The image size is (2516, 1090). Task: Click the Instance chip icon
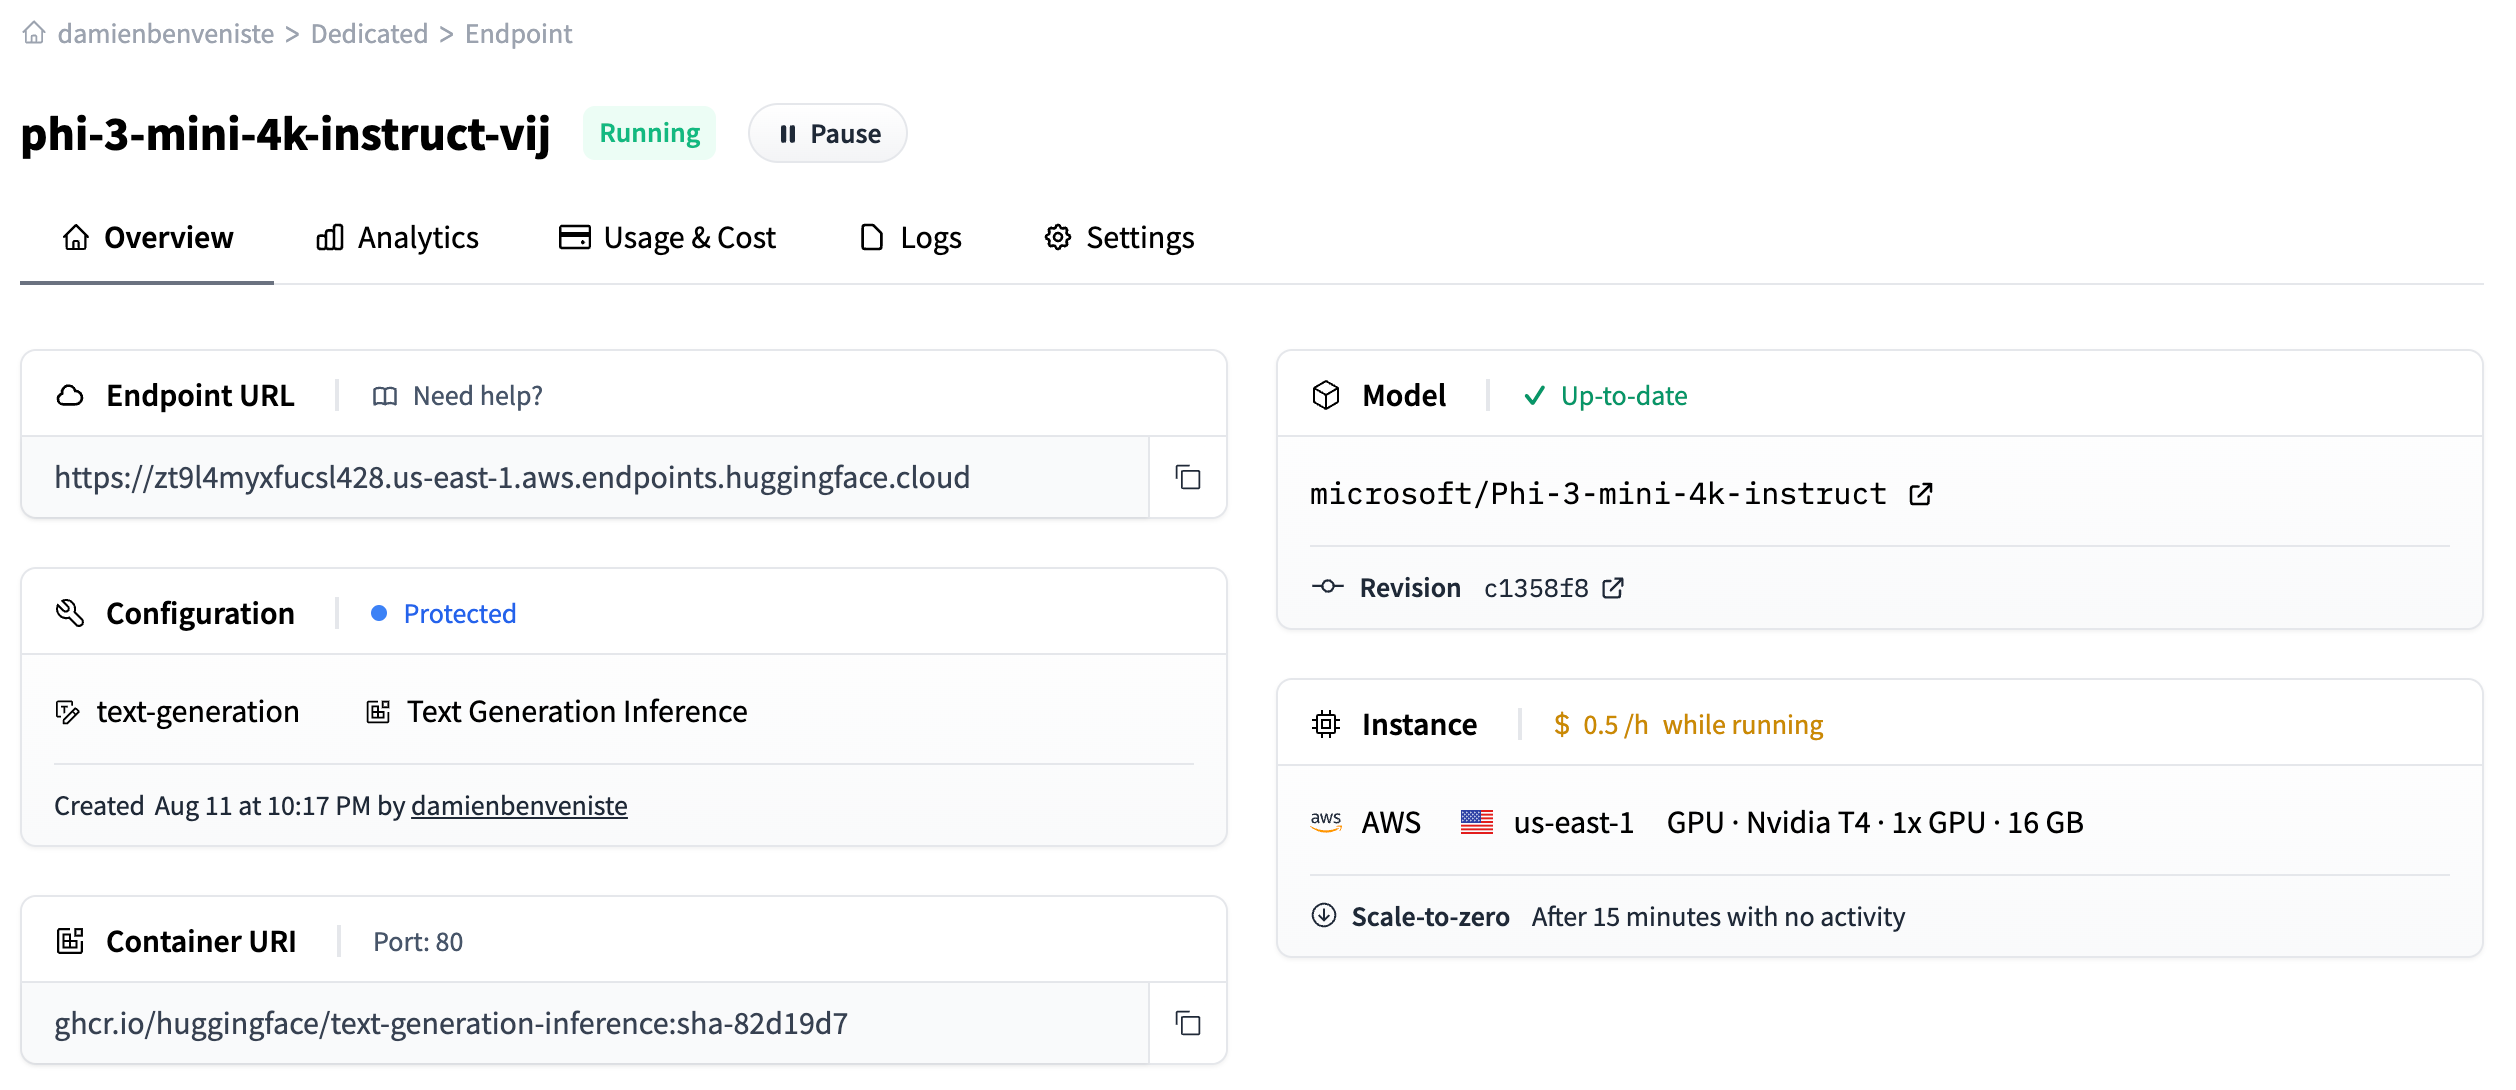(1327, 725)
